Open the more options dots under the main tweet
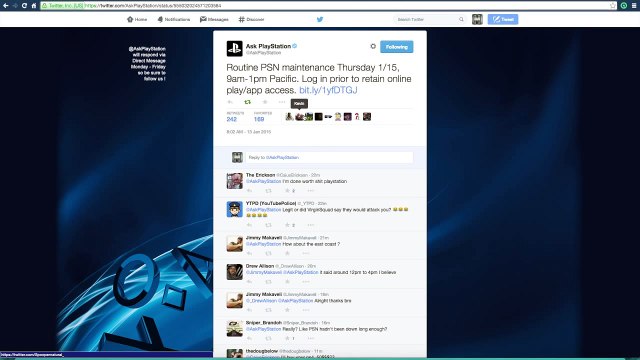This screenshot has width=640, height=360. pos(282,102)
